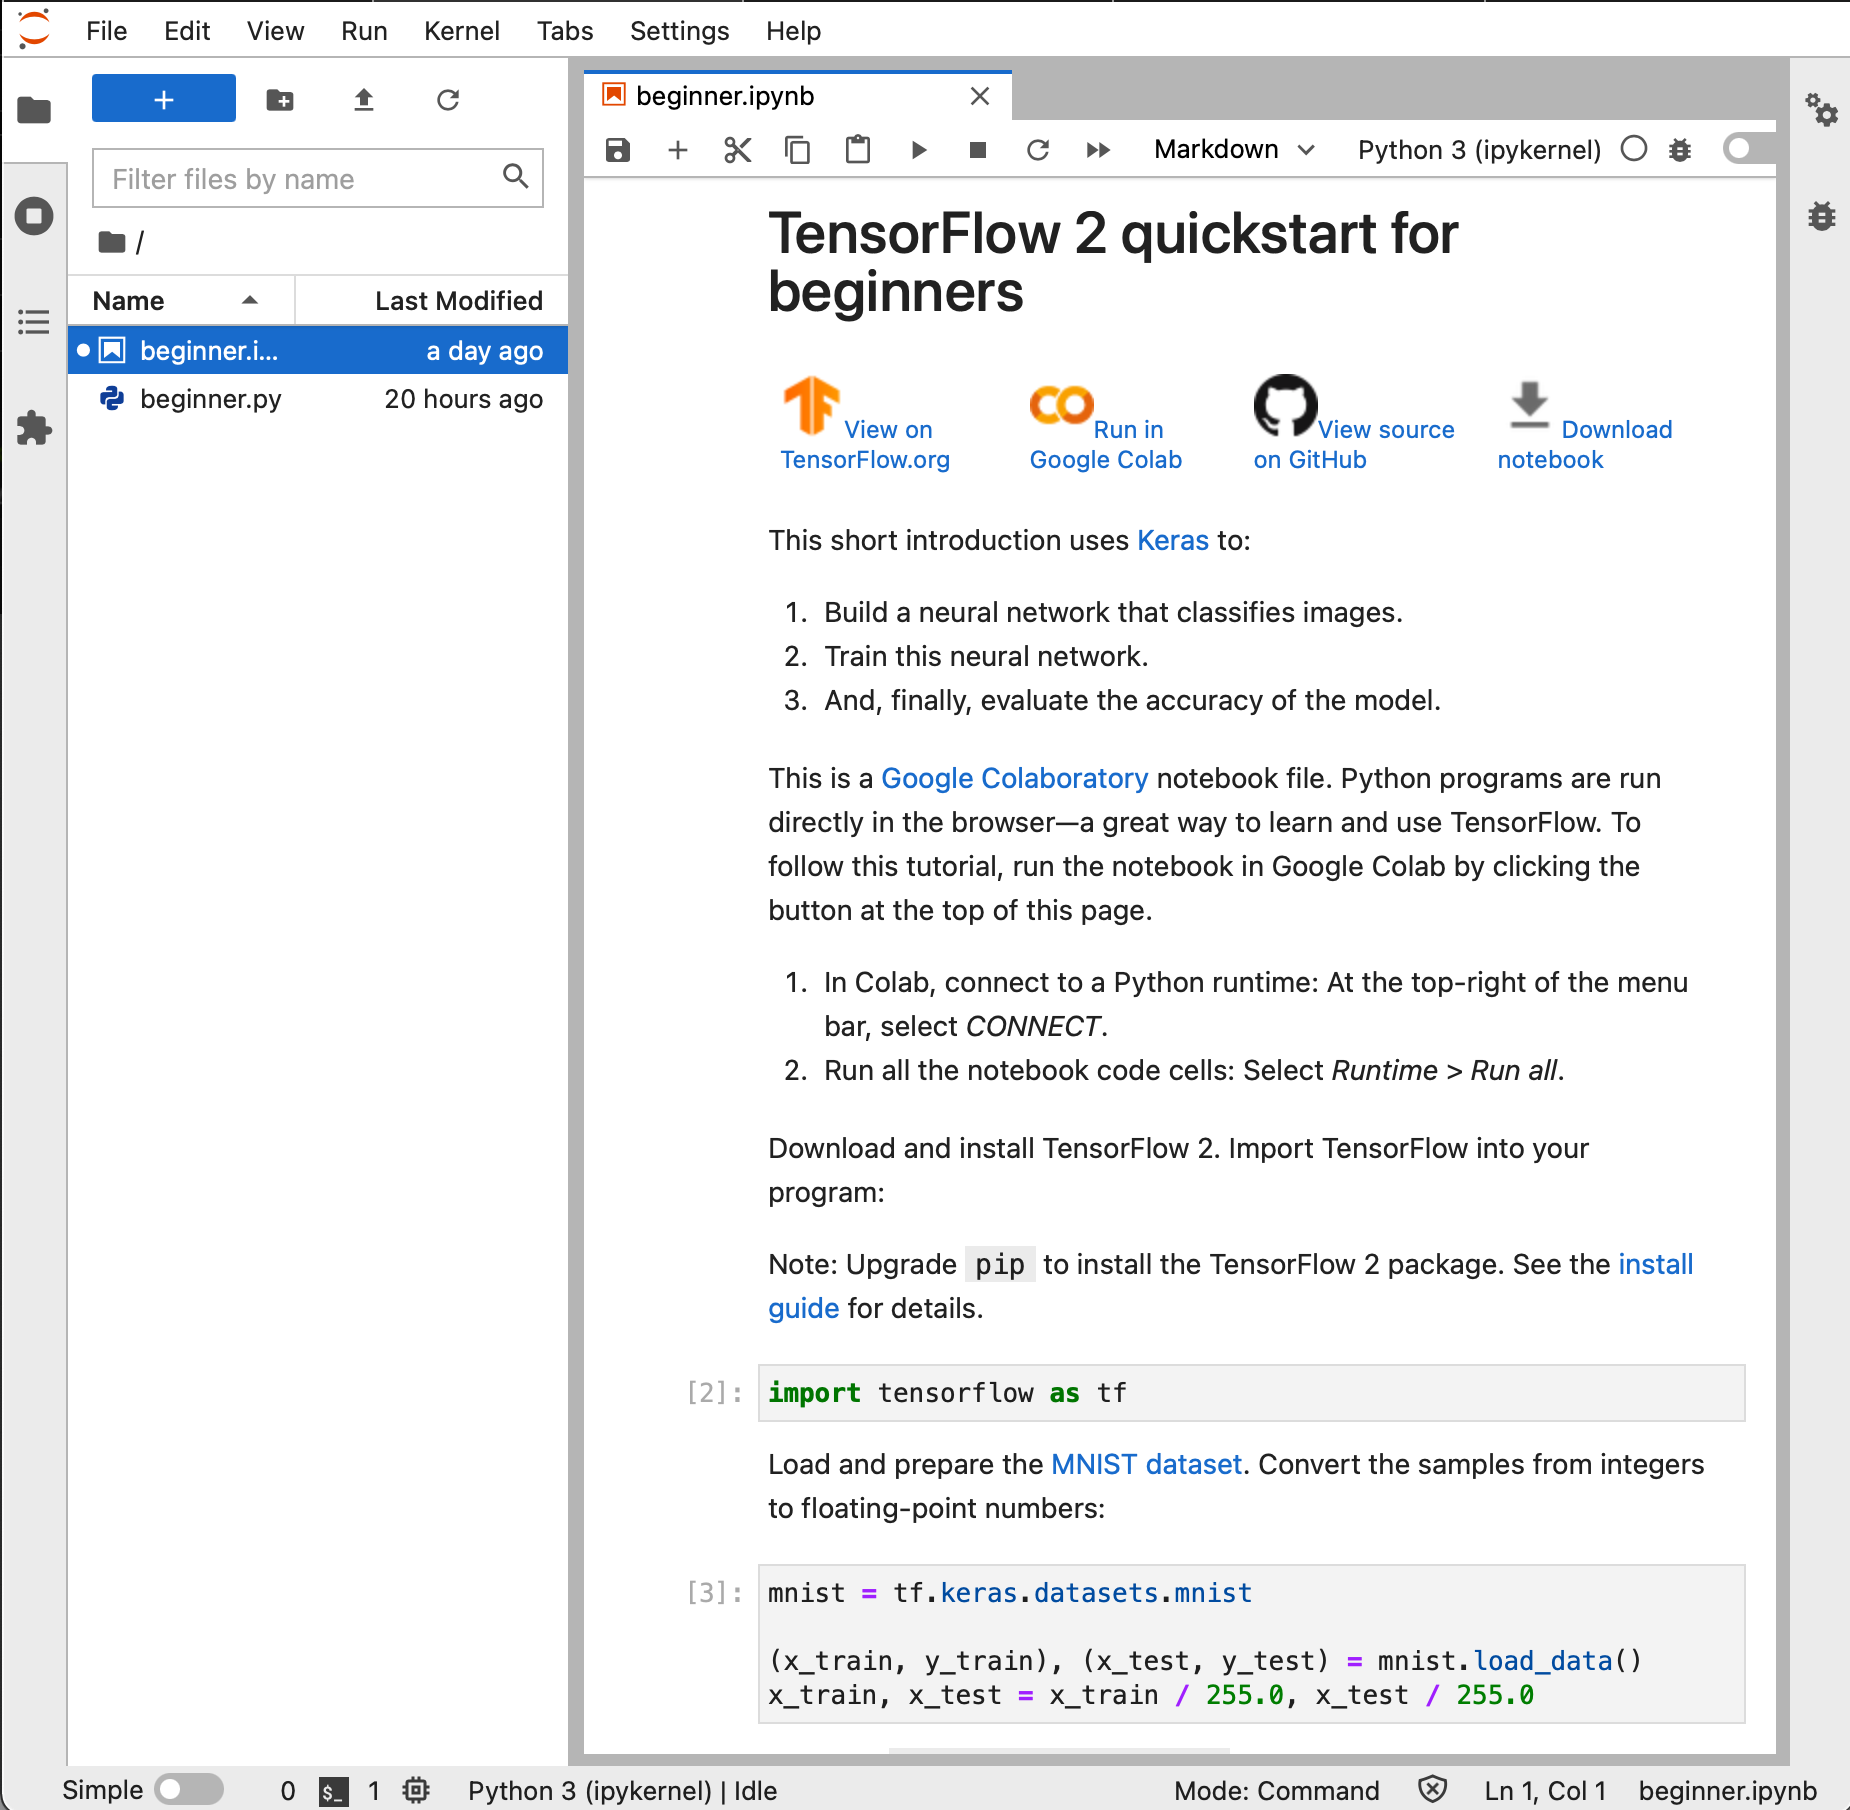Sort files by Name column header
Screen dimensions: 1850x1810
[180, 300]
